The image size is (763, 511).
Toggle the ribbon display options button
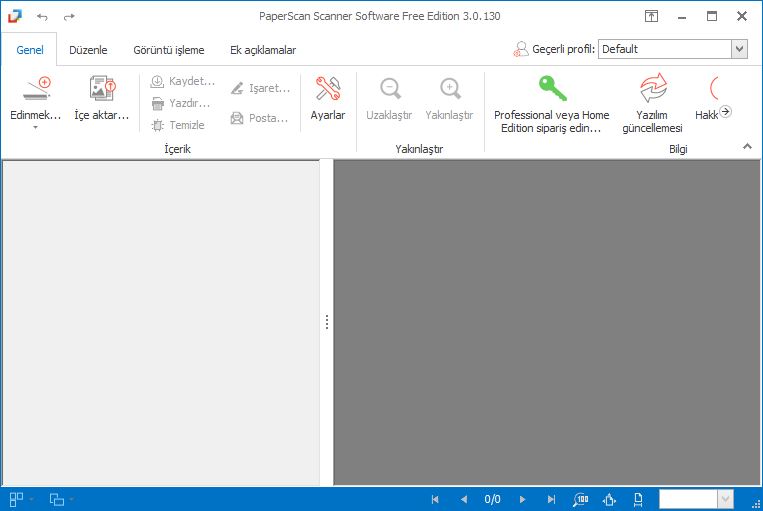point(651,16)
